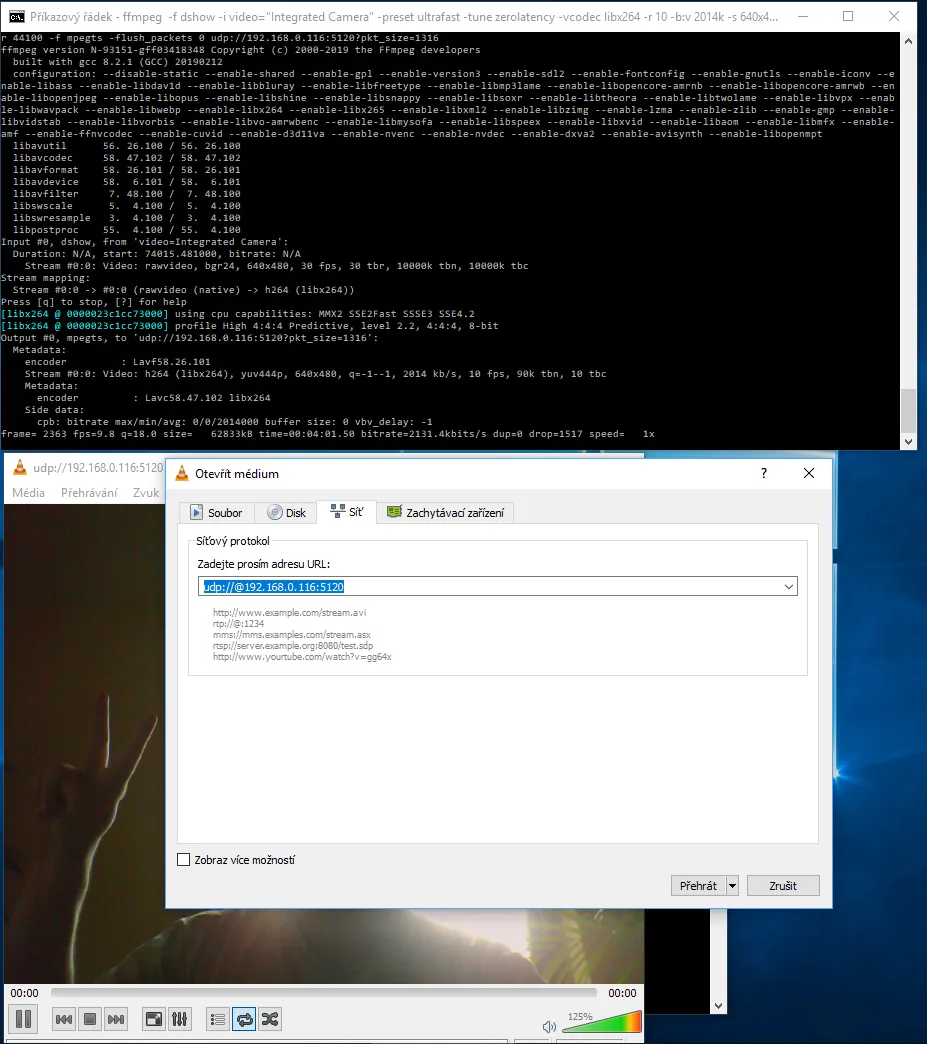This screenshot has width=927, height=1044.
Task: Mute audio via VLC speaker icon
Action: 549,1026
